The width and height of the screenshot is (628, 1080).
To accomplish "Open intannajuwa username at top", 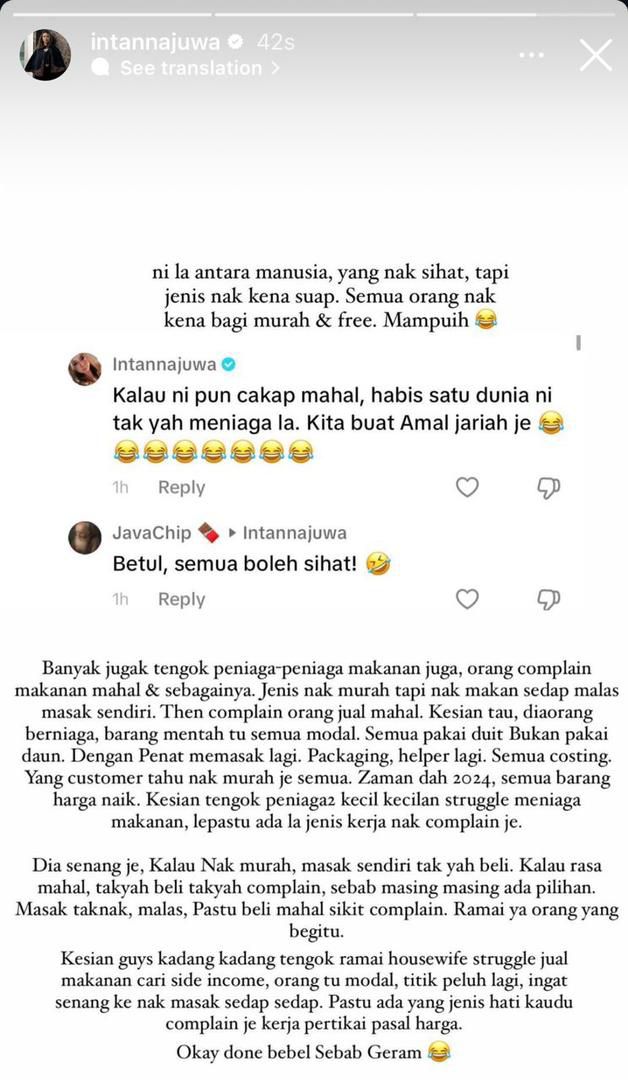I will click(156, 42).
